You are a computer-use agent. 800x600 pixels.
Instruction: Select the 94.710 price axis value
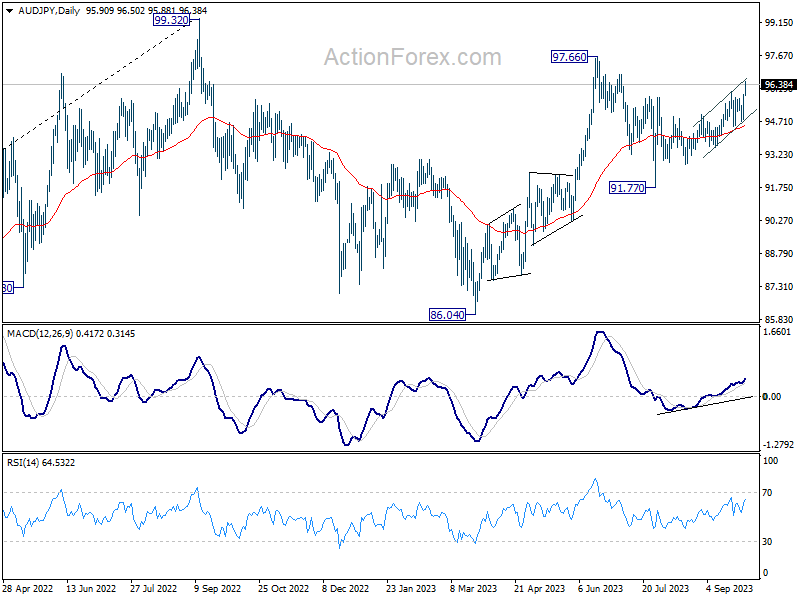click(779, 121)
